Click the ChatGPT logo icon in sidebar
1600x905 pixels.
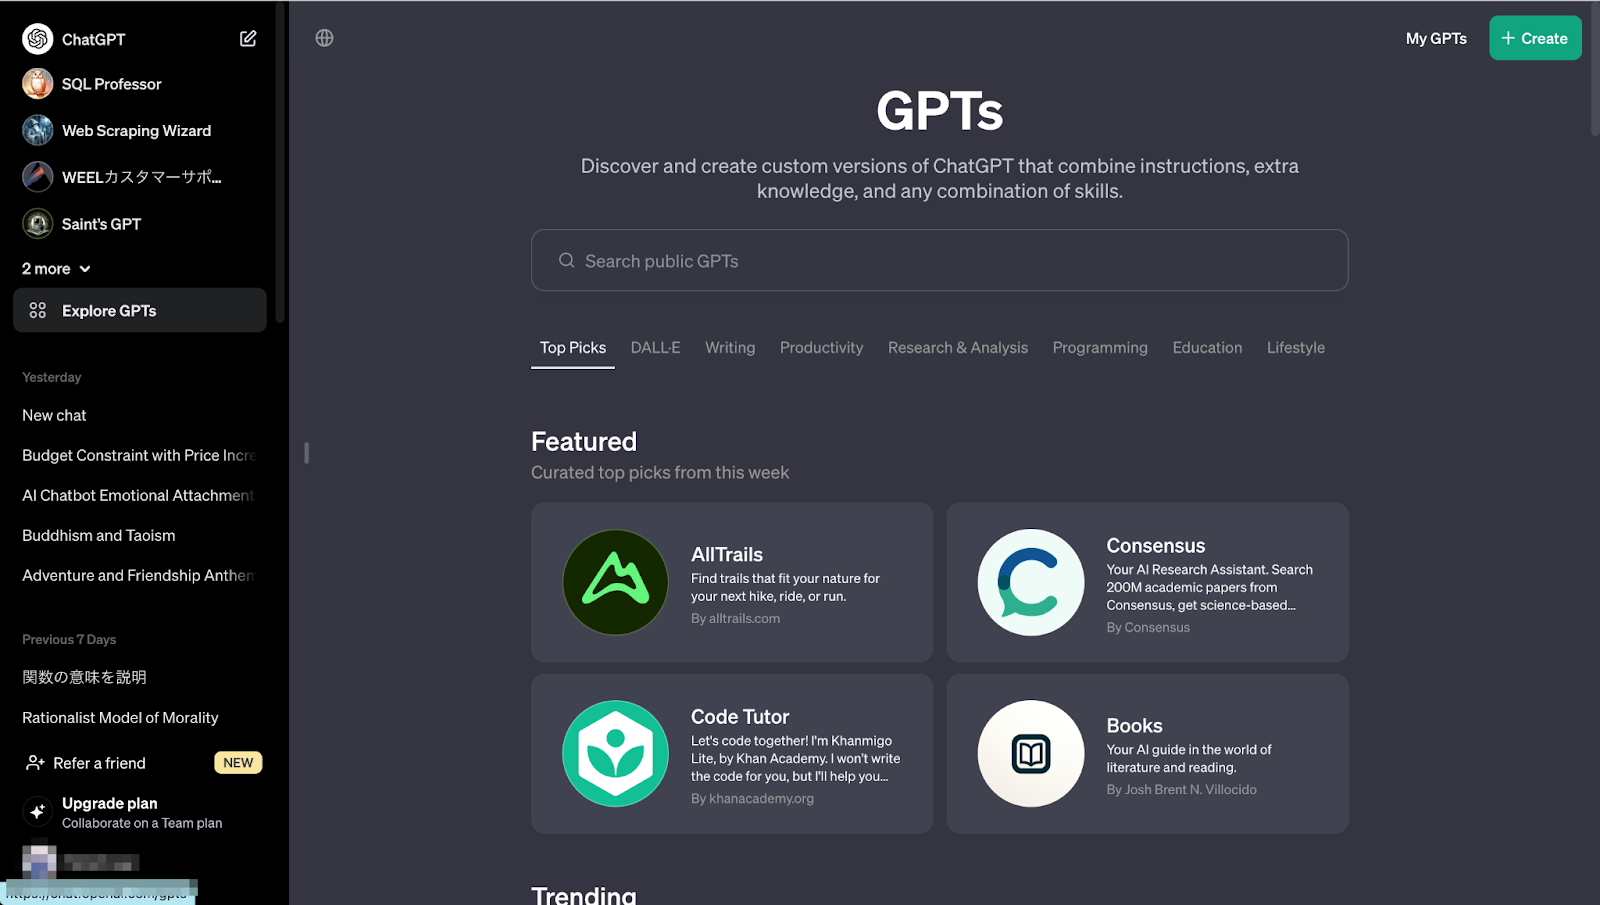click(x=38, y=39)
